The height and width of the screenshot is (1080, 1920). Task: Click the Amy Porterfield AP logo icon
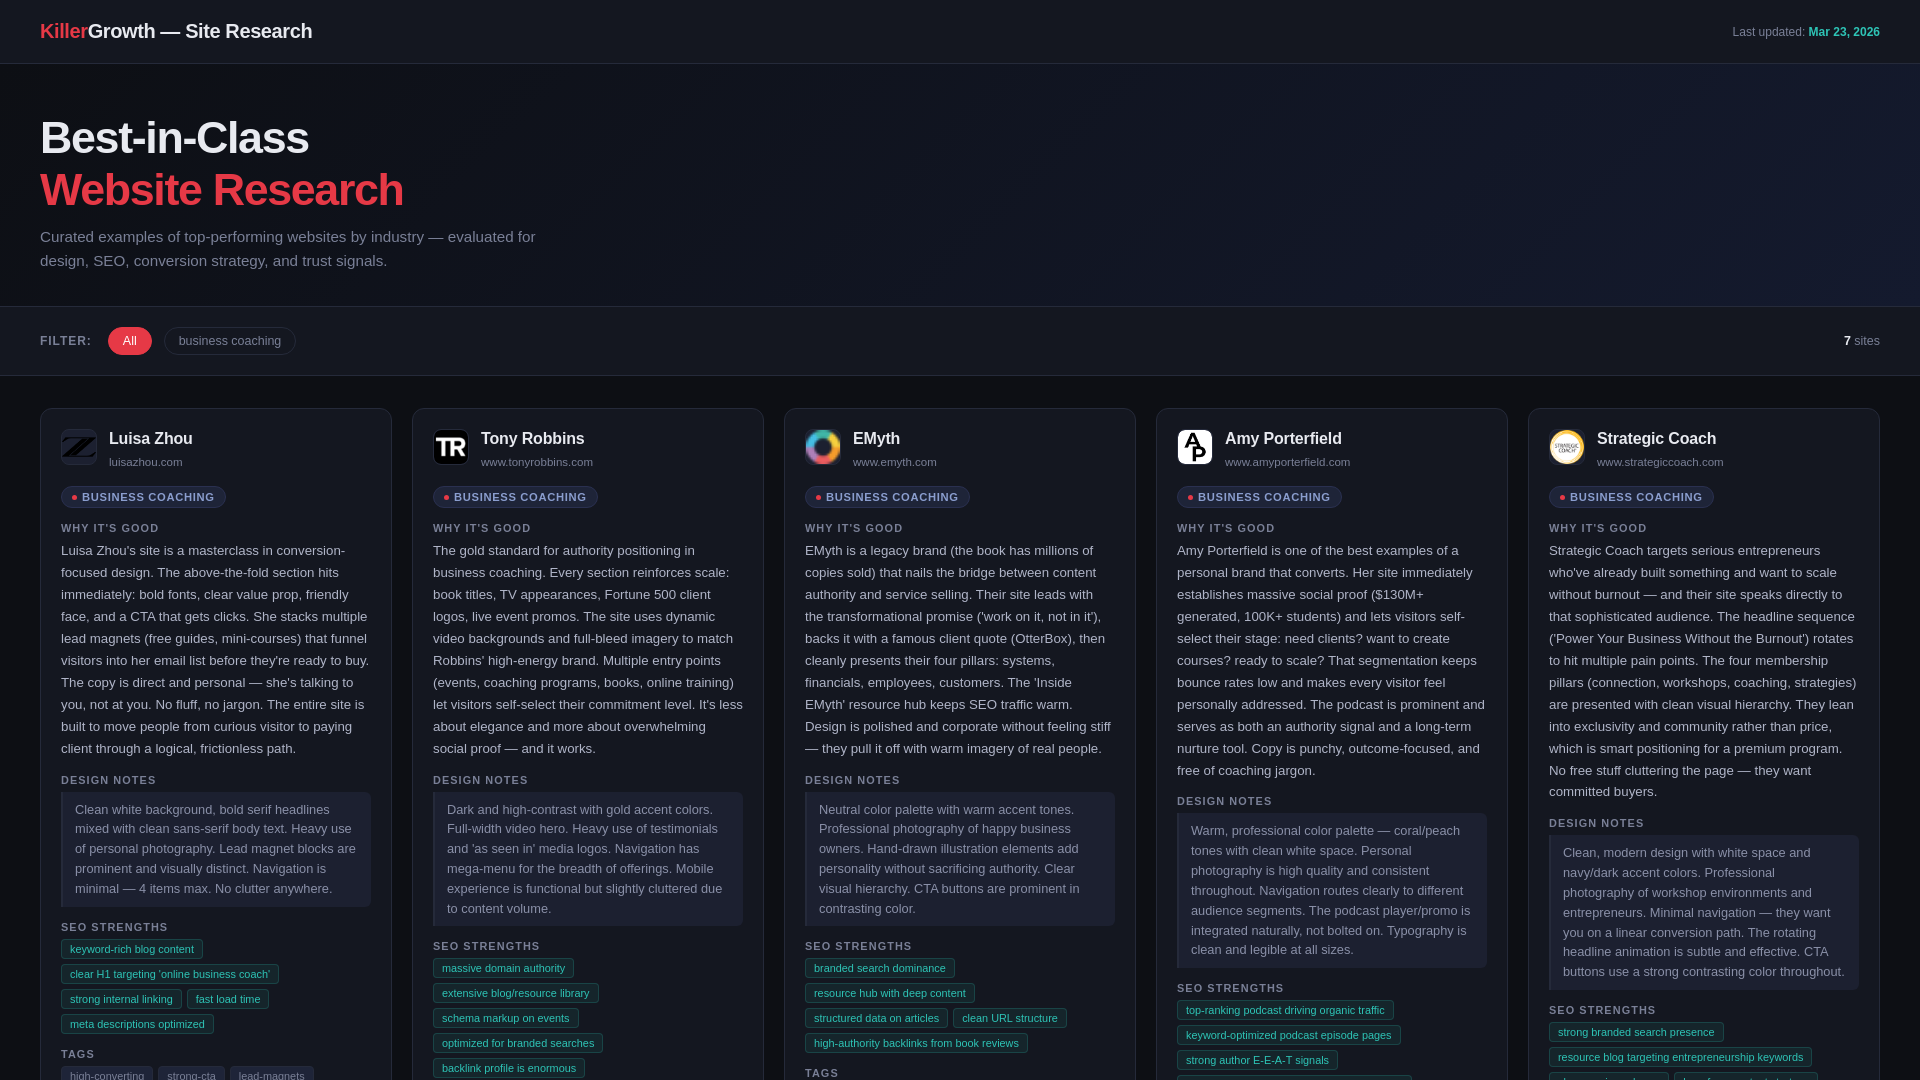pyautogui.click(x=1195, y=447)
